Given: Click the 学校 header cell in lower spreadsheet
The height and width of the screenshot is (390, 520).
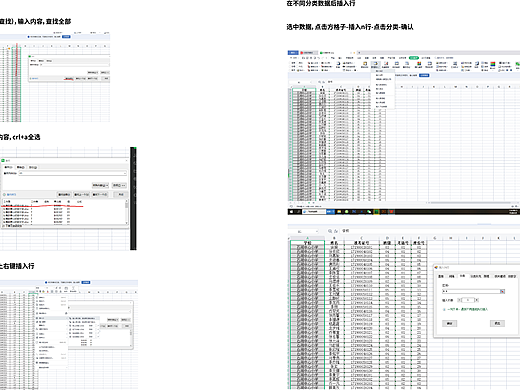Looking at the screenshot, I should (307, 243).
